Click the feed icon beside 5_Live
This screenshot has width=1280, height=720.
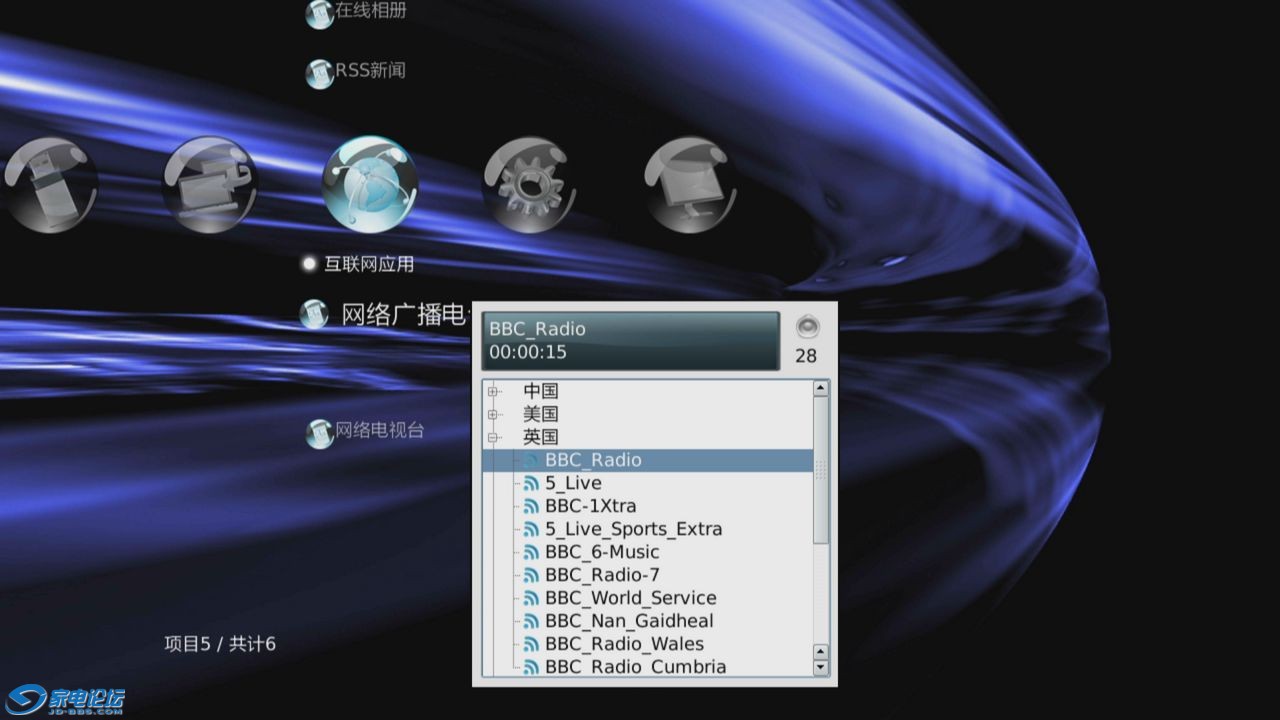(x=531, y=484)
